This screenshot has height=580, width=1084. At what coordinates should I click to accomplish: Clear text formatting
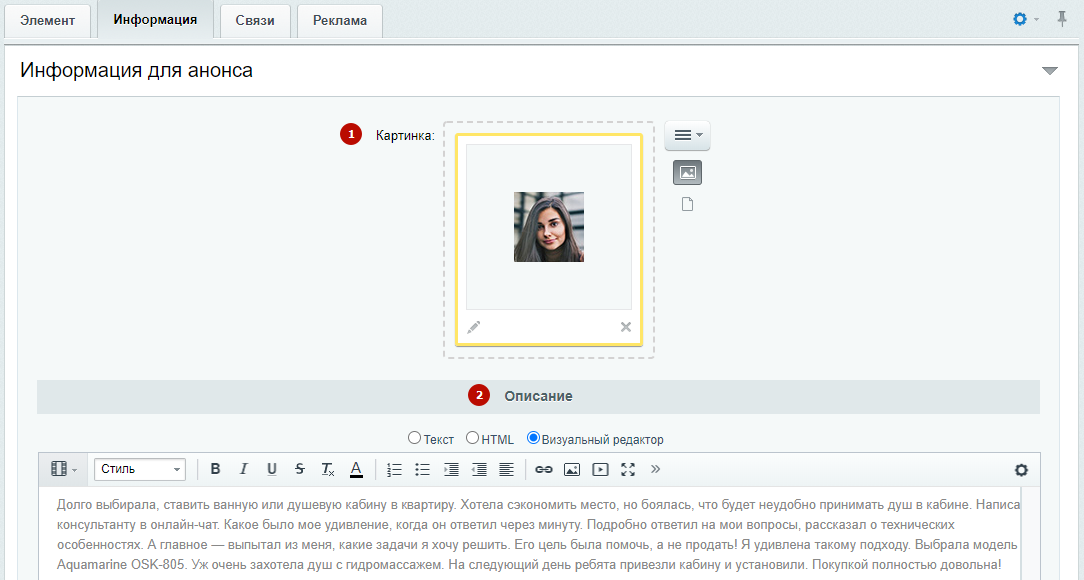(x=328, y=469)
